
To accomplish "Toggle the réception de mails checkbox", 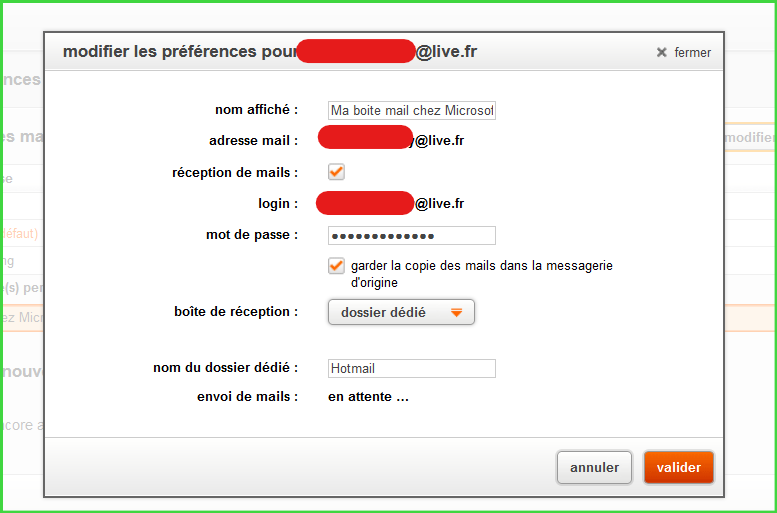I will [x=337, y=172].
